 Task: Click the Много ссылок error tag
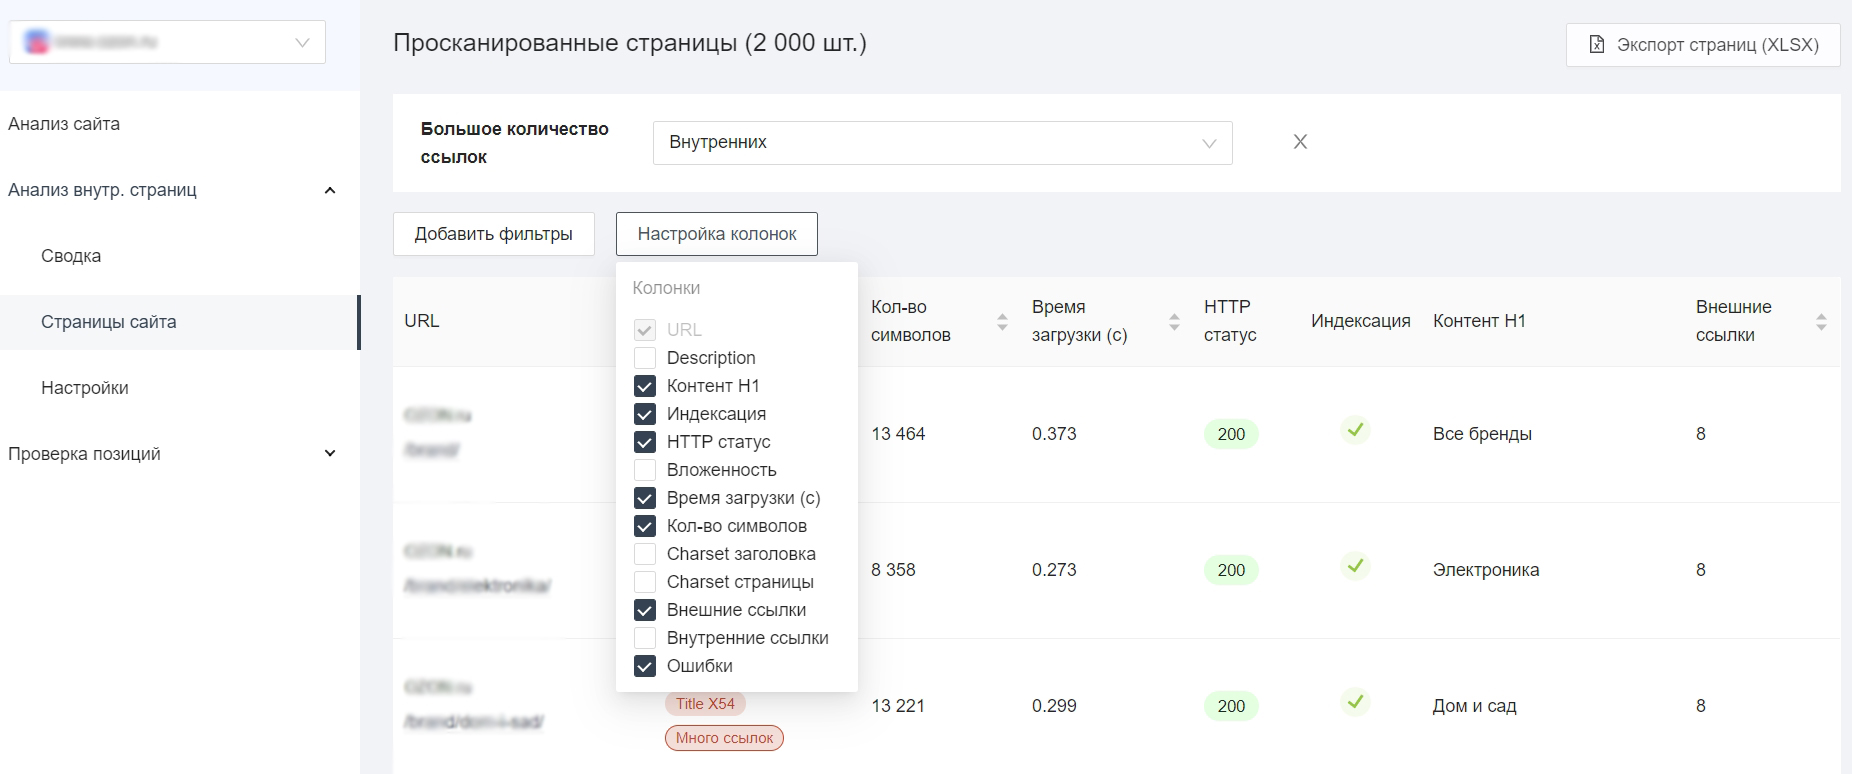click(x=724, y=738)
